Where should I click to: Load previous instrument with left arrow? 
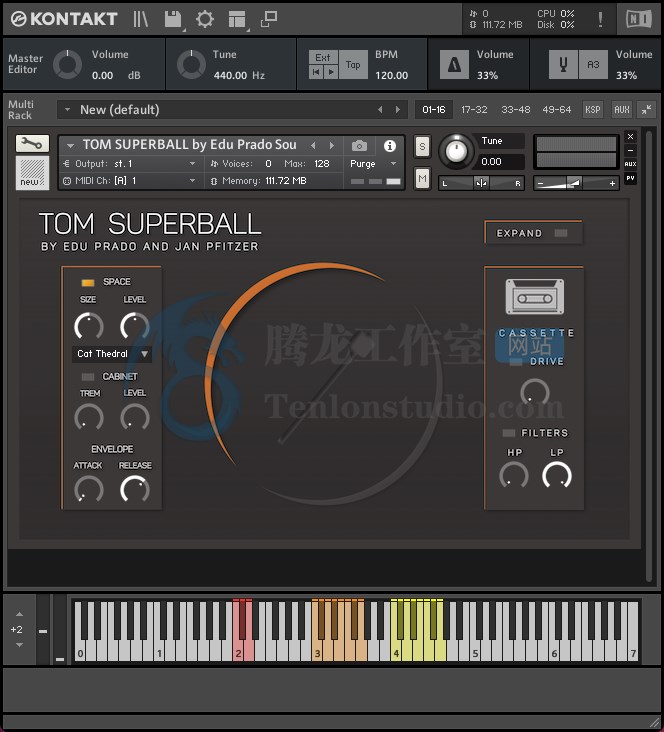(313, 146)
